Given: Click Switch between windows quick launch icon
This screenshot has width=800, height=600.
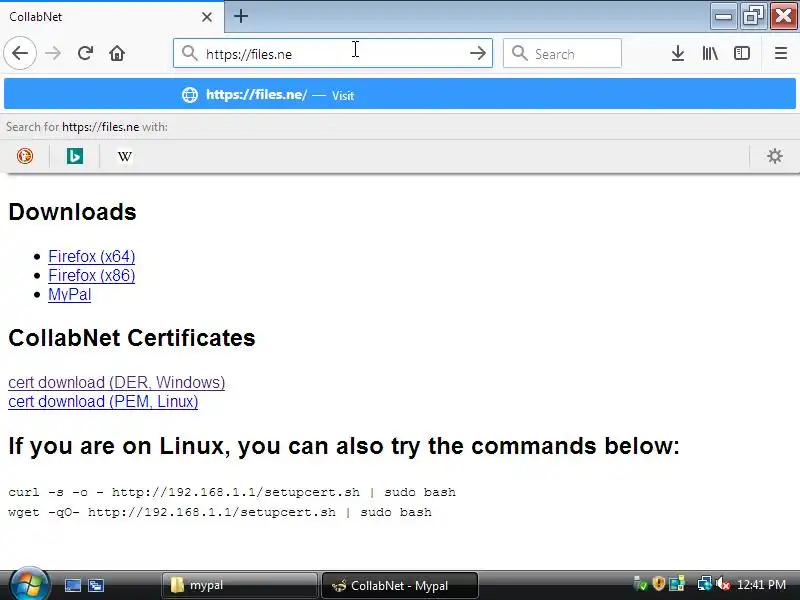Looking at the screenshot, I should [x=95, y=585].
